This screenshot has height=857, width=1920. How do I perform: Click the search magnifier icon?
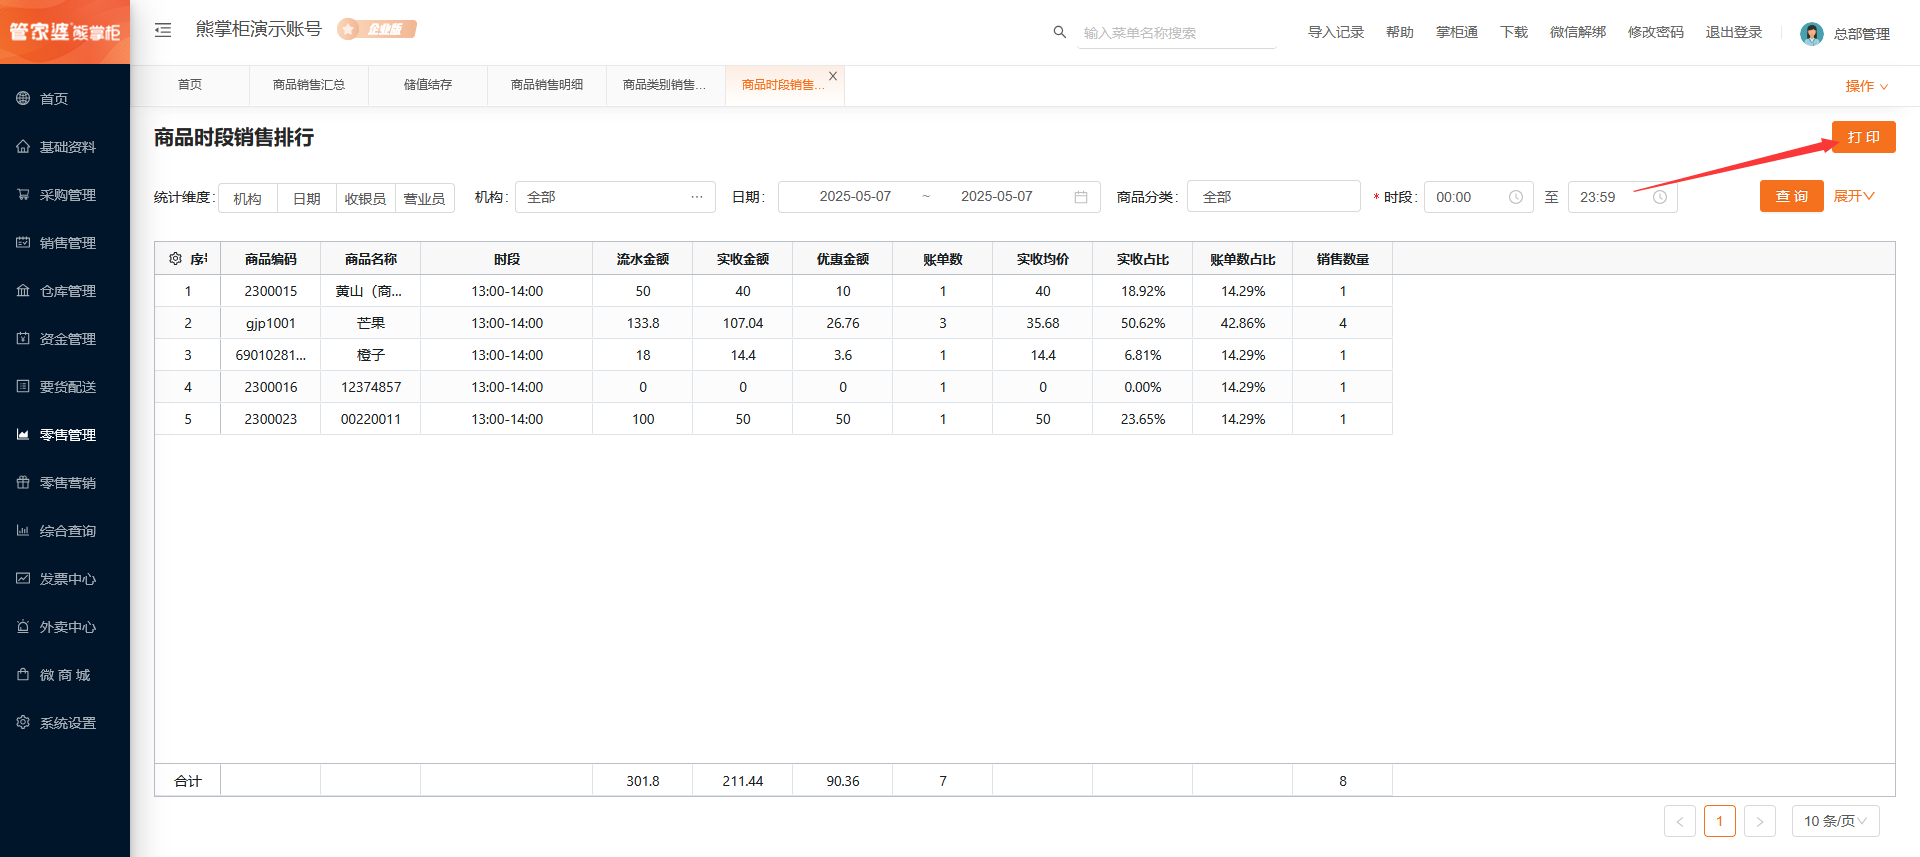click(x=1060, y=32)
